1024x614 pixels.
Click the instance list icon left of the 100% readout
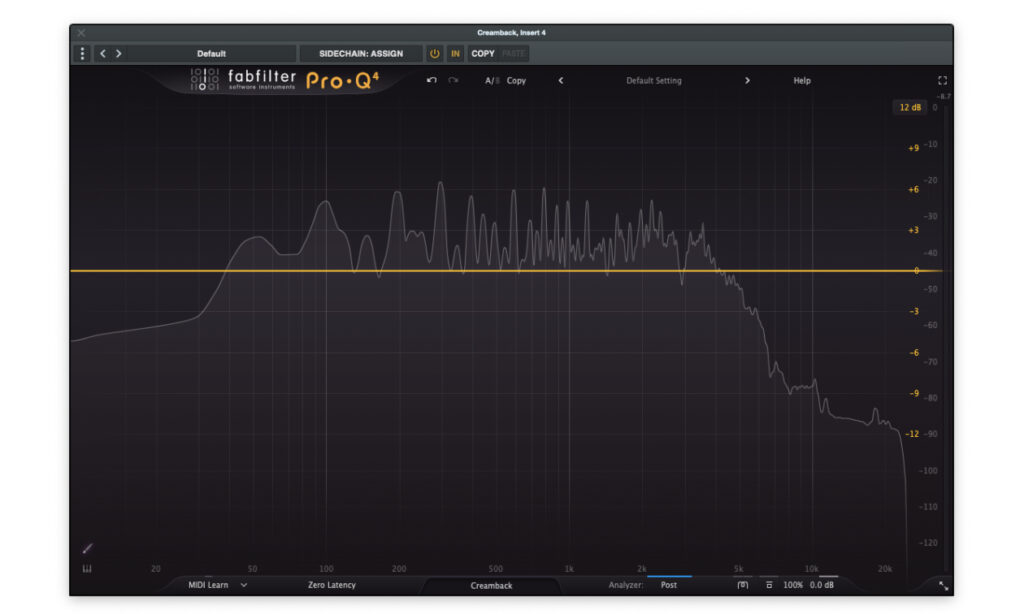coord(743,585)
